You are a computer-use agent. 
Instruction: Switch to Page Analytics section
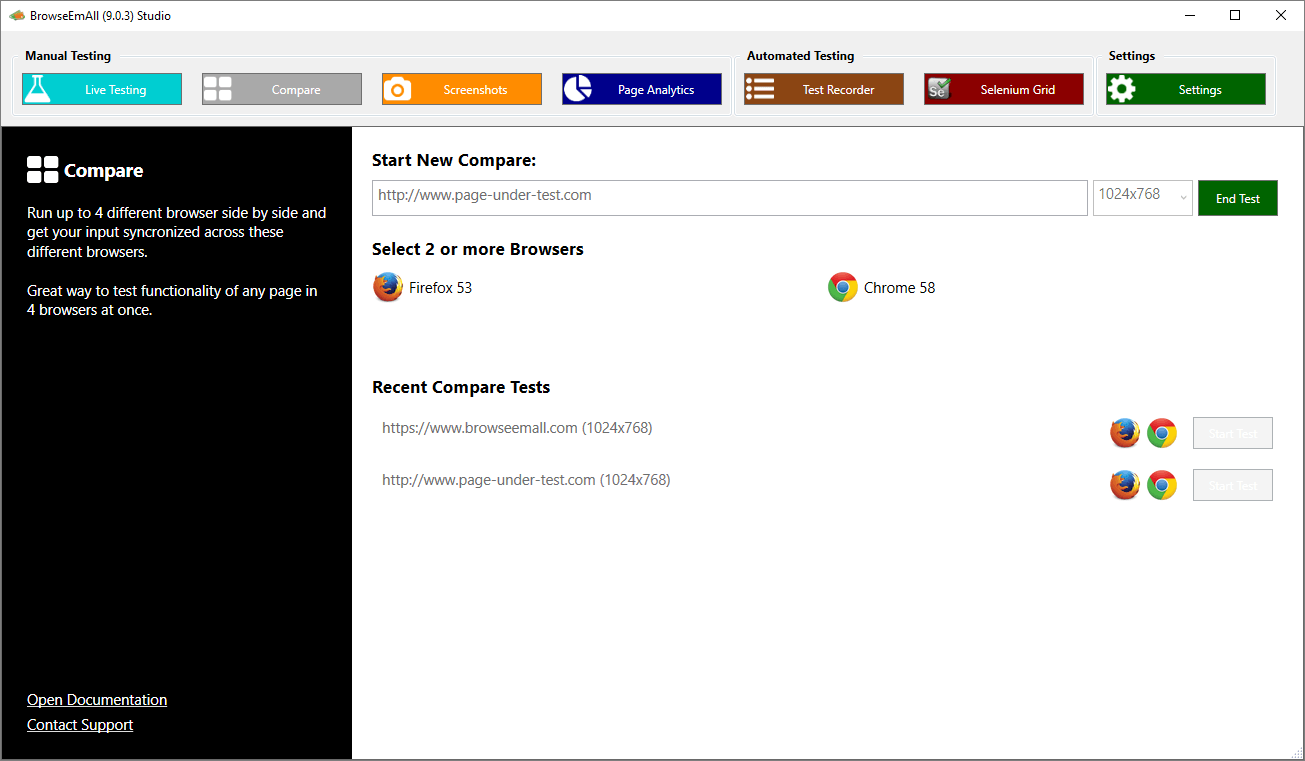655,90
